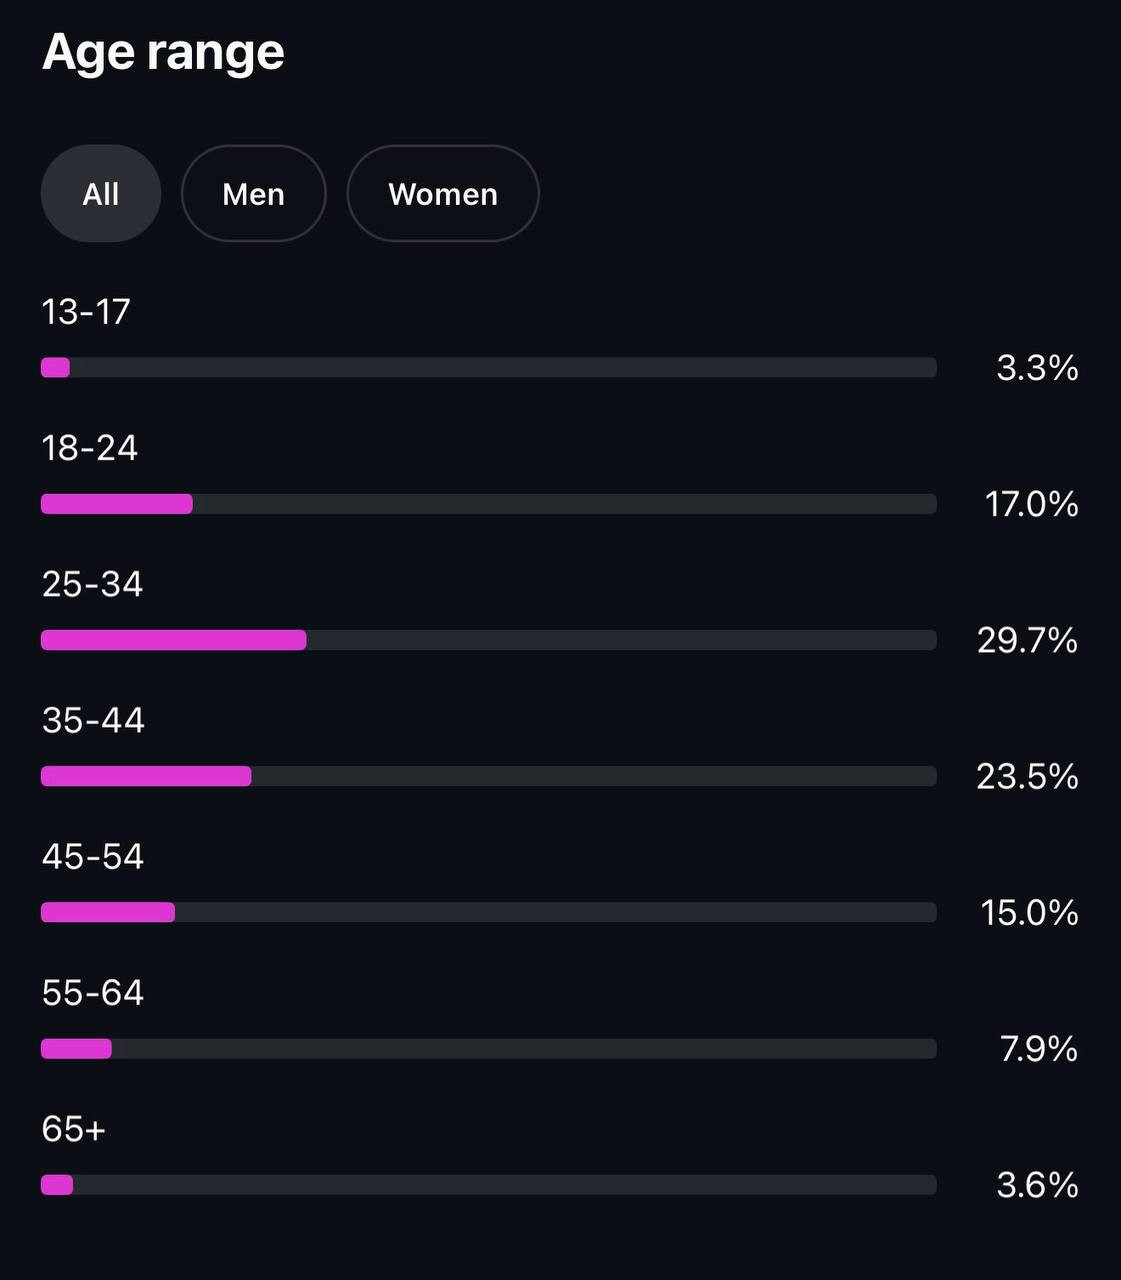
Task: Select the 17.0% percentage value
Action: [x=1031, y=504]
